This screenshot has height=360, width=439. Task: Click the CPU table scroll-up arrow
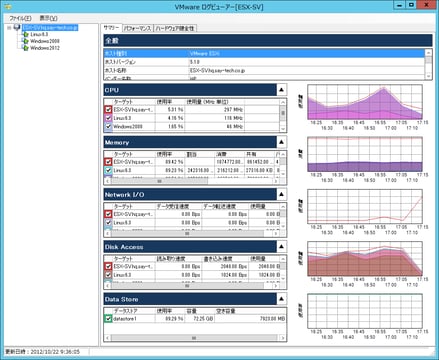(283, 102)
